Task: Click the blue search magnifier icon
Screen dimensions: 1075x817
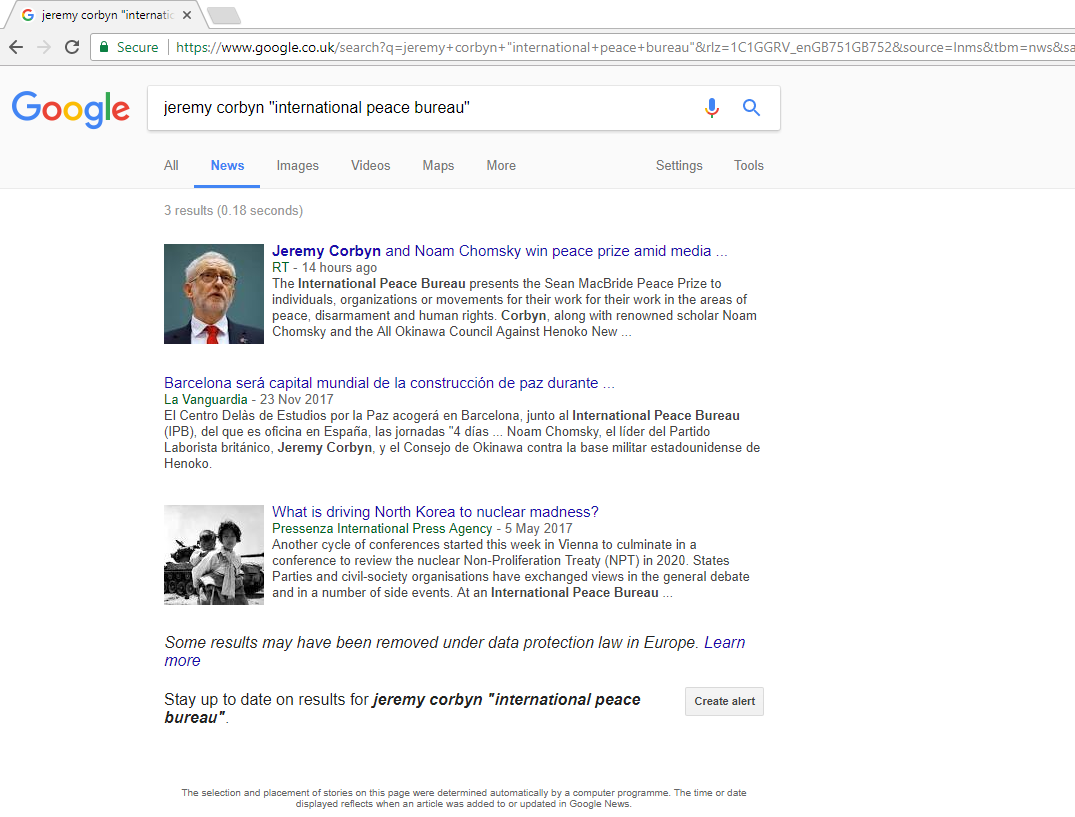Action: pos(751,108)
